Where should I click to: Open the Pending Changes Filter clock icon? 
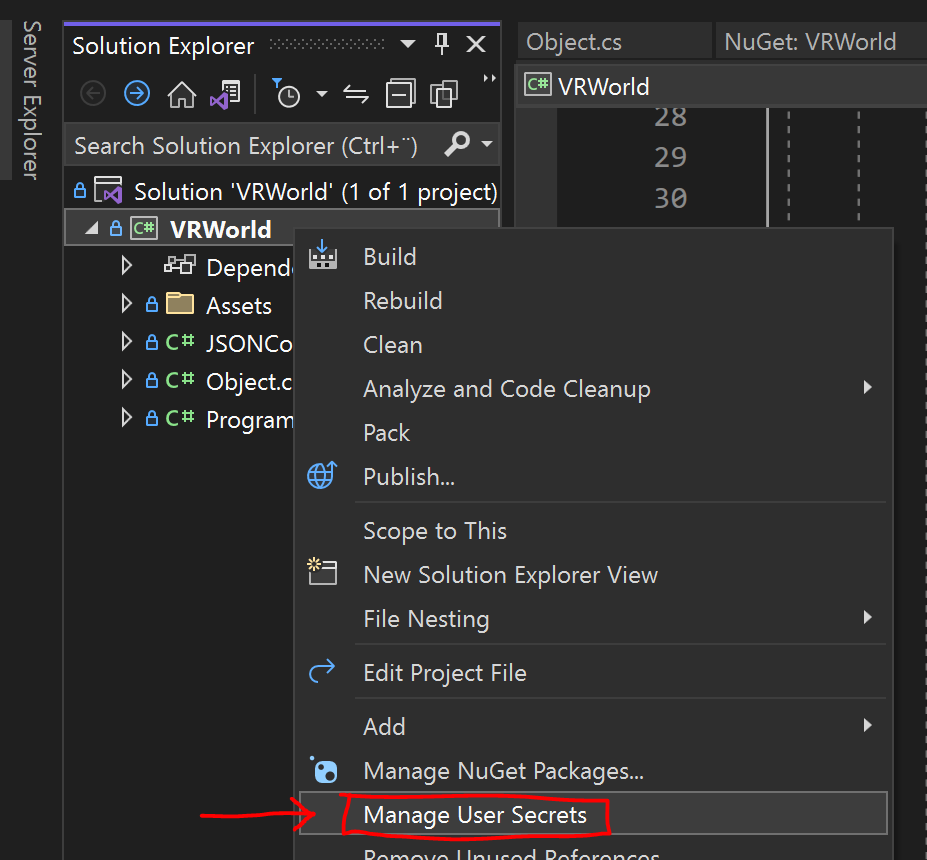tap(286, 93)
